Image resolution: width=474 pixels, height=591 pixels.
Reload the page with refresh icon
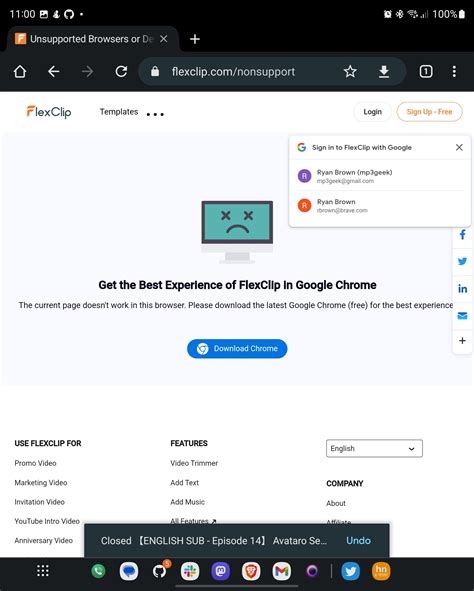coord(121,71)
